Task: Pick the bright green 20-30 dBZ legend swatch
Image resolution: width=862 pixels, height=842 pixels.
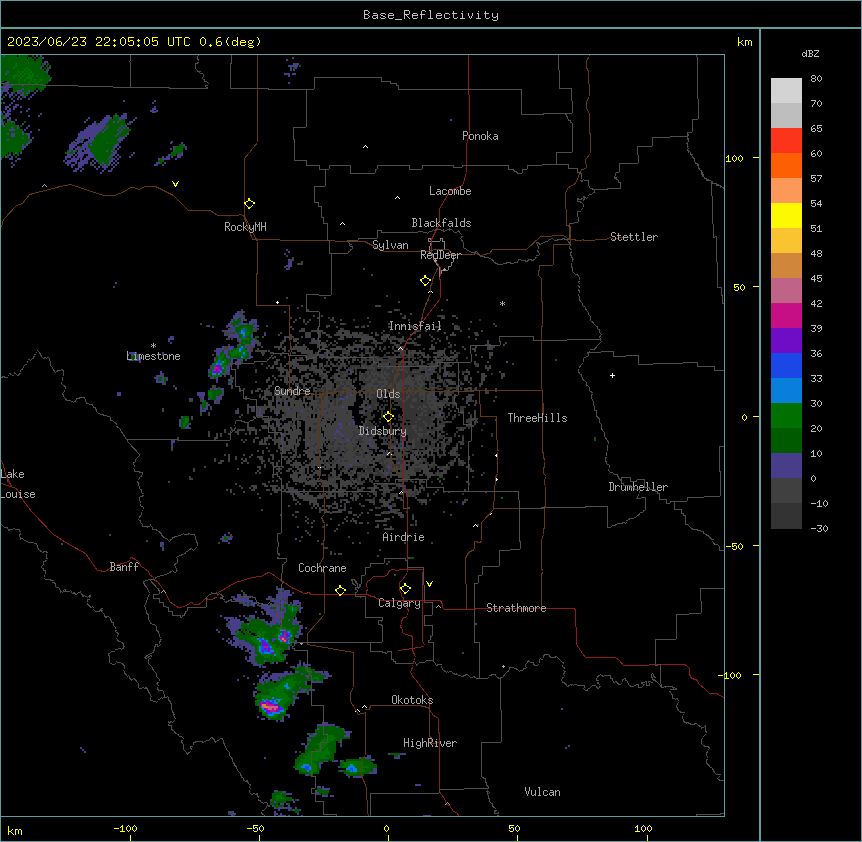Action: coord(786,416)
